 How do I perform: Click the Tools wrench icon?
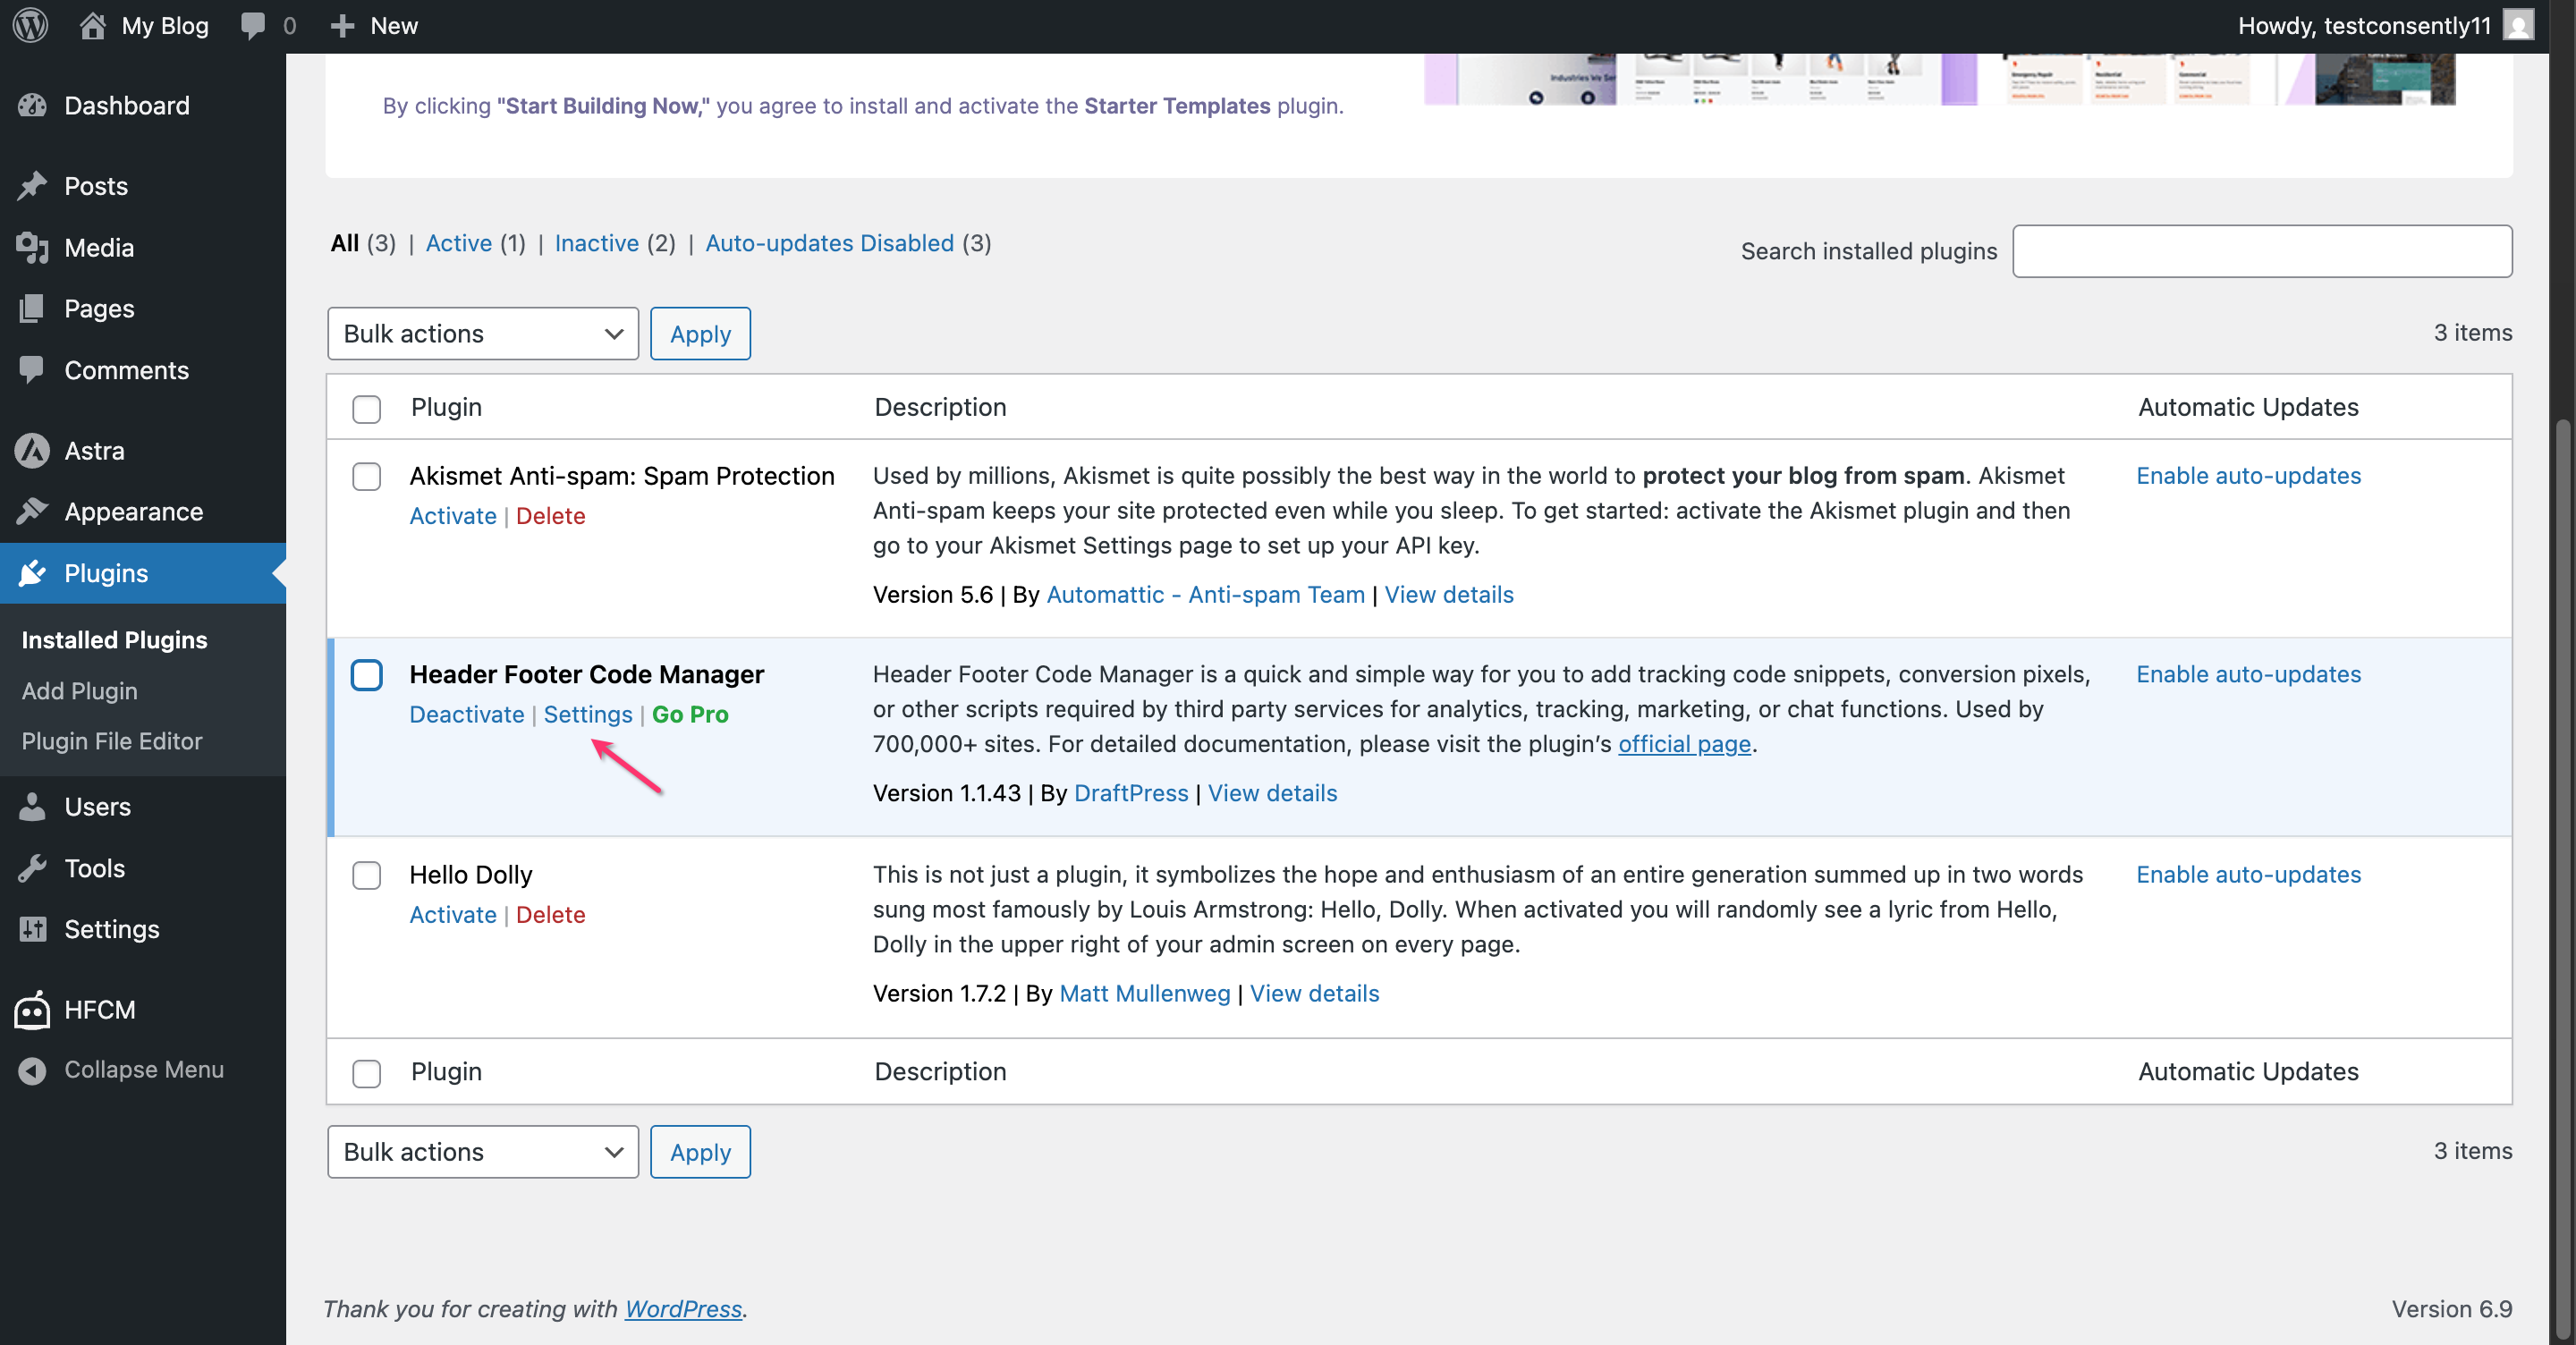(x=33, y=868)
